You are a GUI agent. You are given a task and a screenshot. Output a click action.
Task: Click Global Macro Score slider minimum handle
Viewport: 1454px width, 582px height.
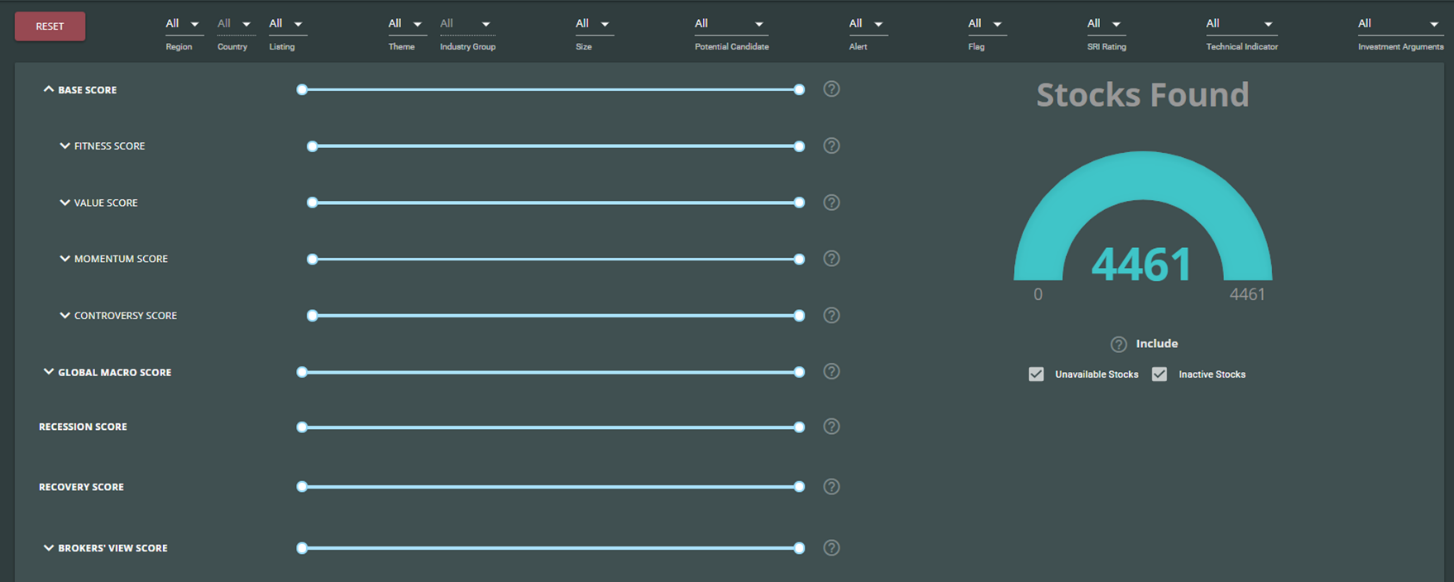(302, 372)
